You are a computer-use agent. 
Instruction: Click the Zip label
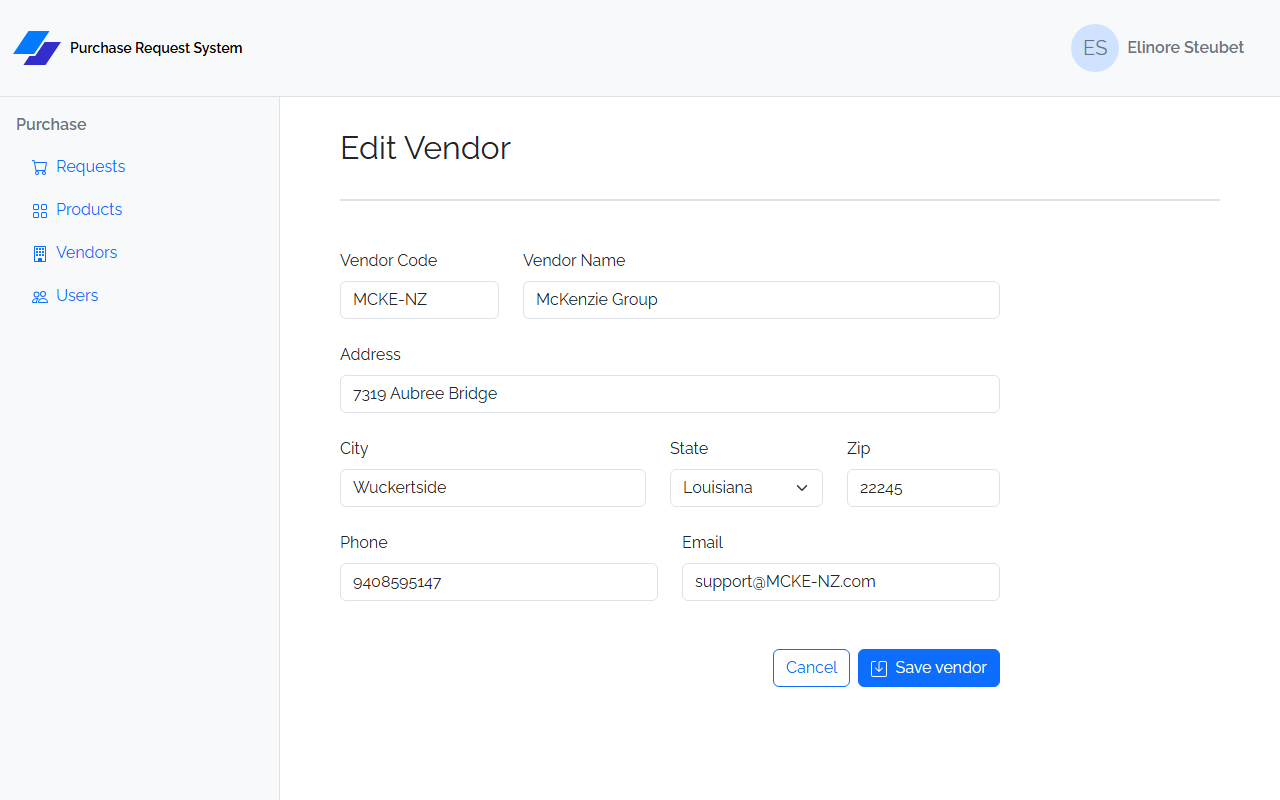click(x=859, y=448)
